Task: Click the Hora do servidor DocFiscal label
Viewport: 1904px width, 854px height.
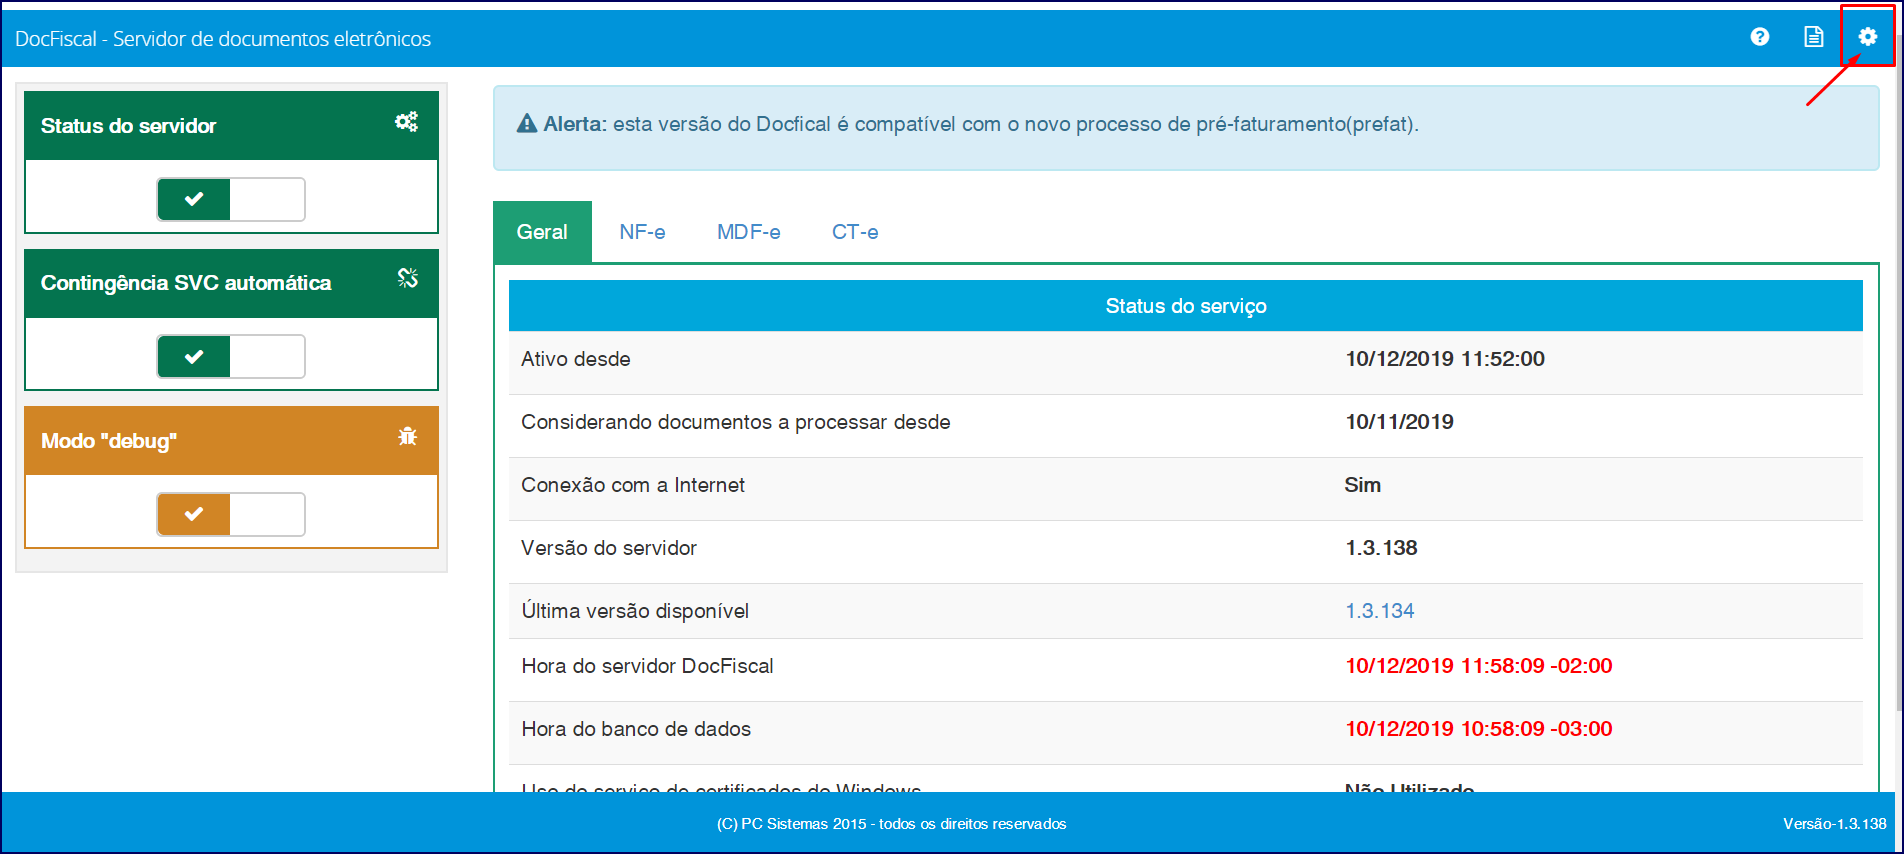Action: tap(647, 666)
